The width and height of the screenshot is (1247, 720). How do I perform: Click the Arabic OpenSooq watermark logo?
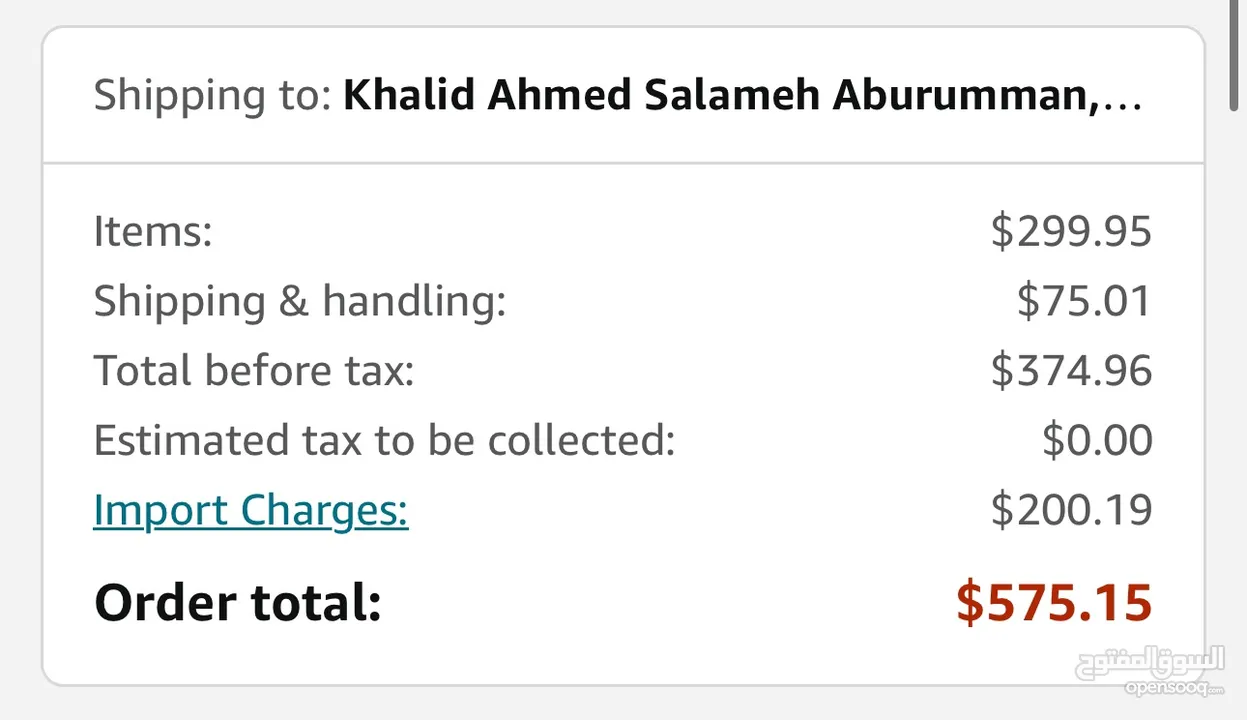[x=1150, y=664]
